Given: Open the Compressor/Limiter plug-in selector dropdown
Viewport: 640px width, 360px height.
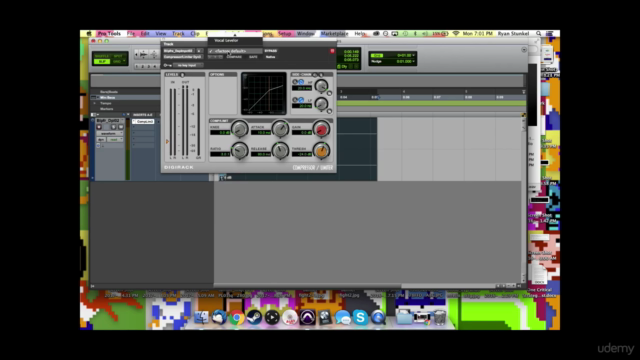Looking at the screenshot, I should click(x=183, y=57).
